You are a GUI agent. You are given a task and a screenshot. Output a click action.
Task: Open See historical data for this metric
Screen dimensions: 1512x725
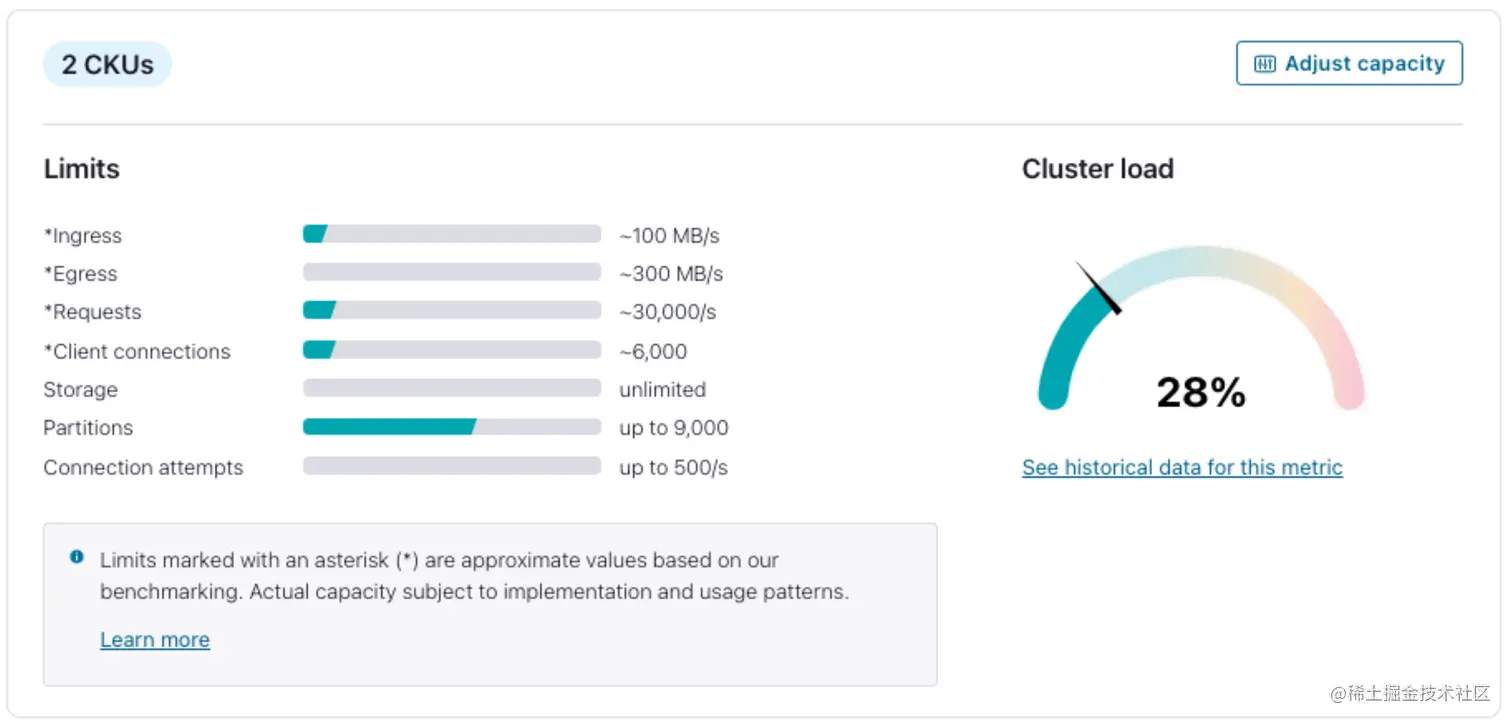pos(1181,467)
